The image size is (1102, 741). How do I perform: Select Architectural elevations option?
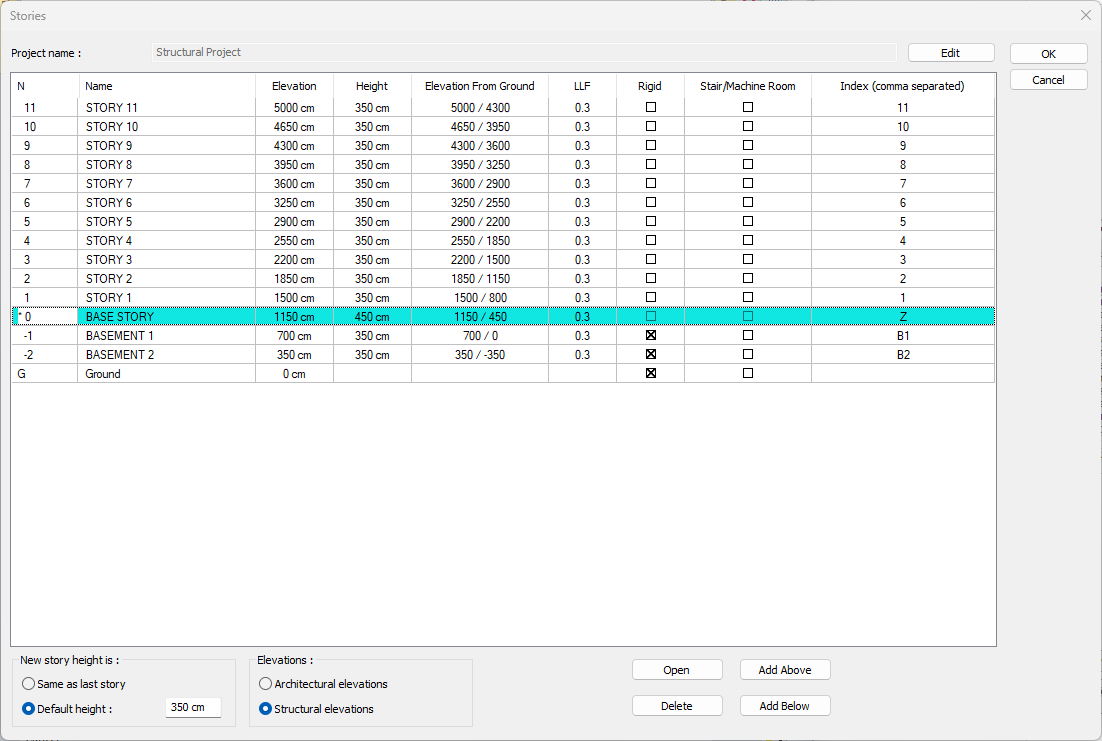tap(266, 684)
